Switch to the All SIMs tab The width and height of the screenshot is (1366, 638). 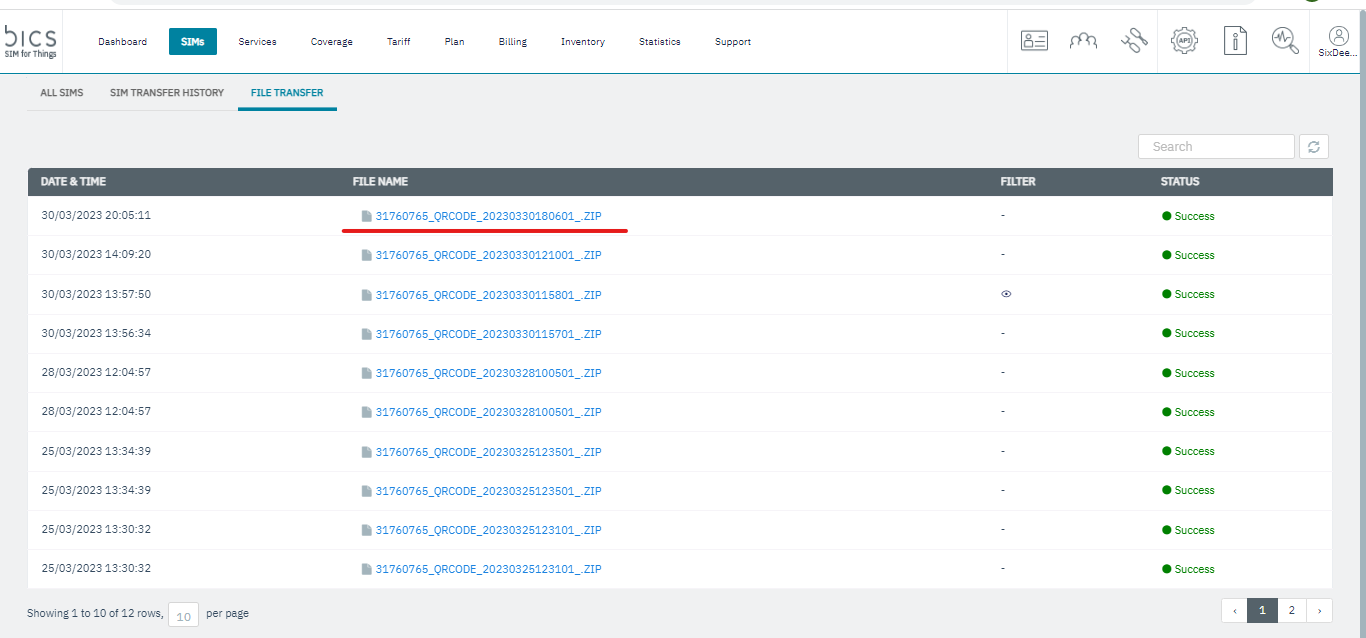coord(62,93)
